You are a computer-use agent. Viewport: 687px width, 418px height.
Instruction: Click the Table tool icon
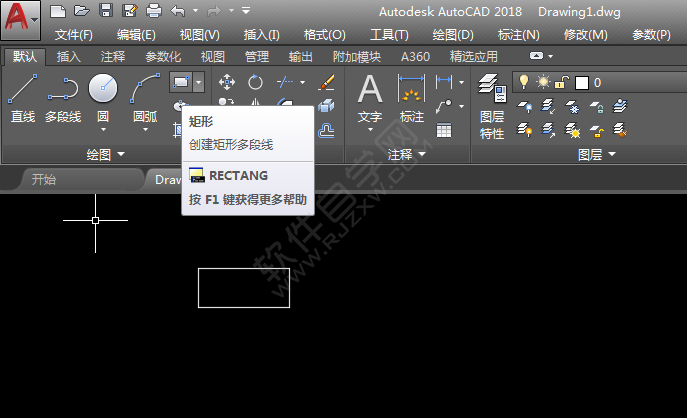pos(444,130)
